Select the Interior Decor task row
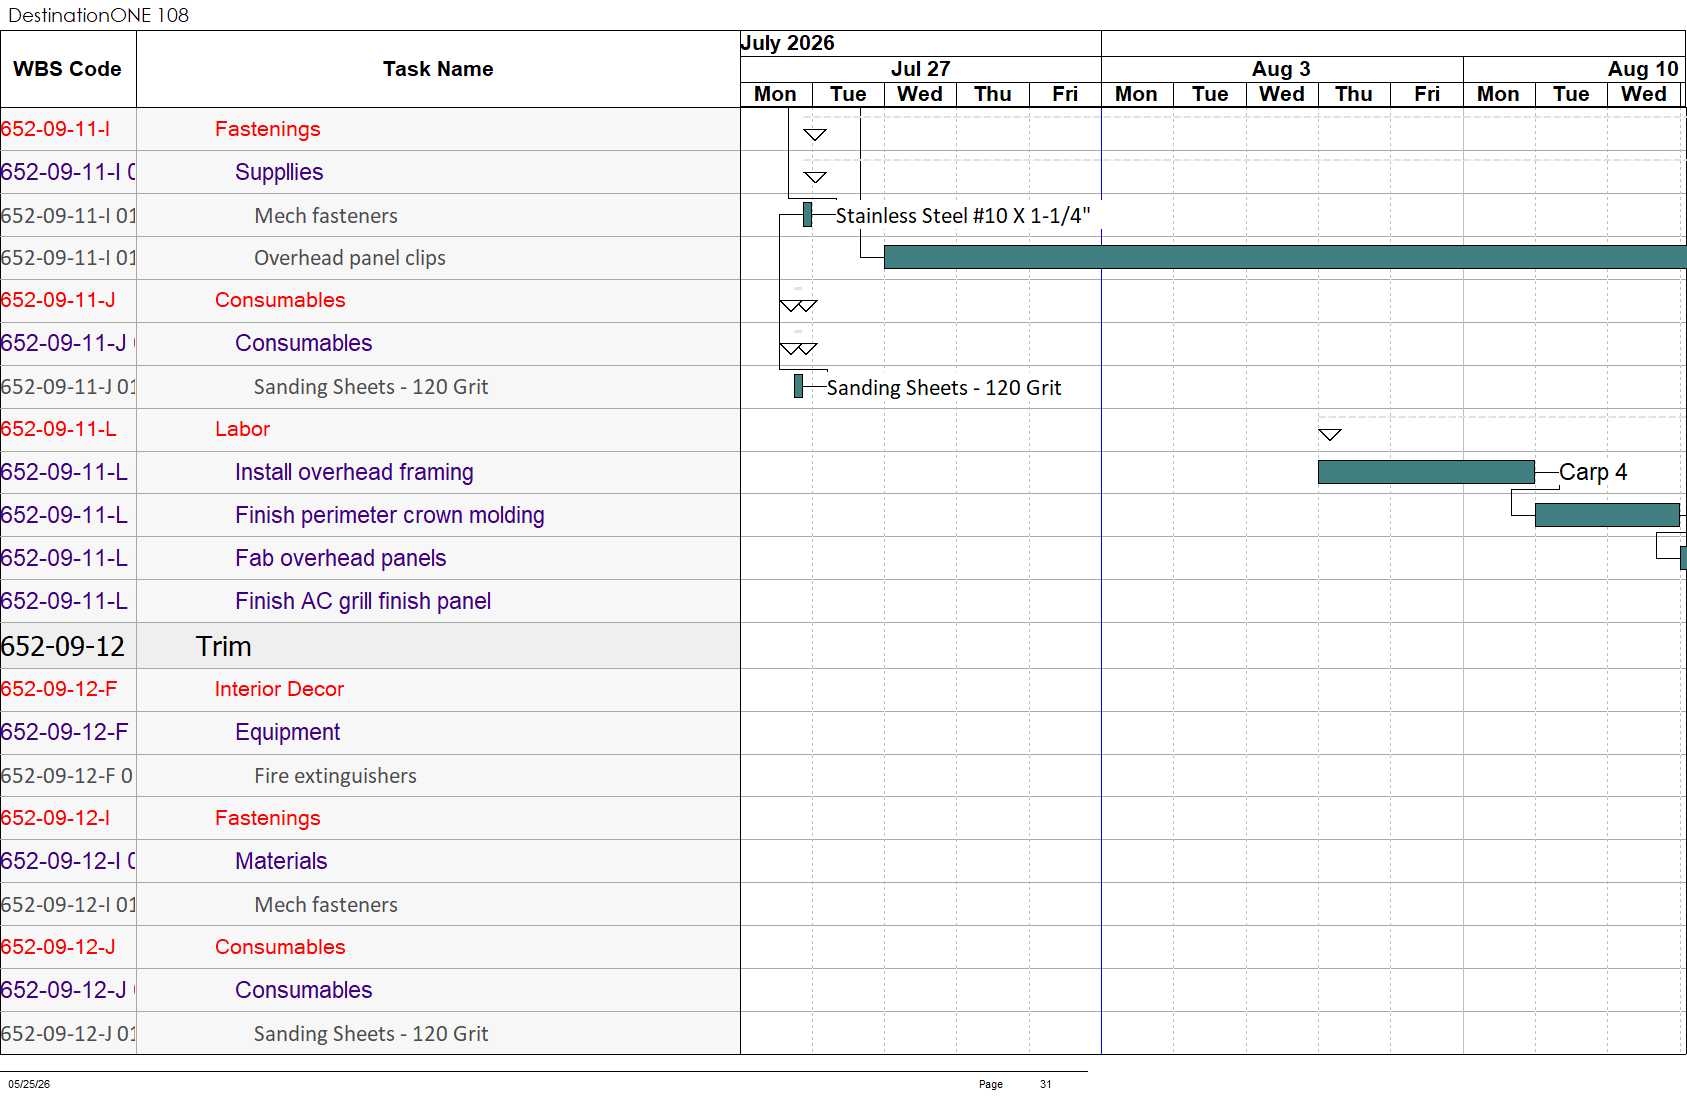The height and width of the screenshot is (1097, 1687). tap(370, 689)
